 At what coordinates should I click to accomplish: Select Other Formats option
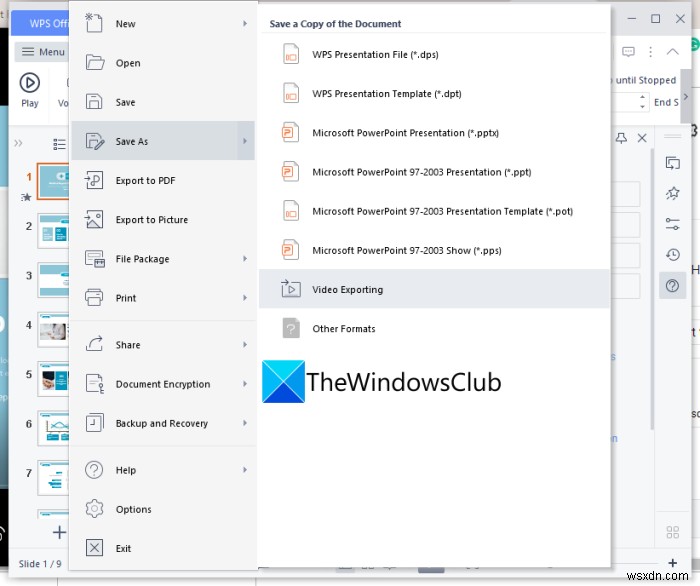434,328
